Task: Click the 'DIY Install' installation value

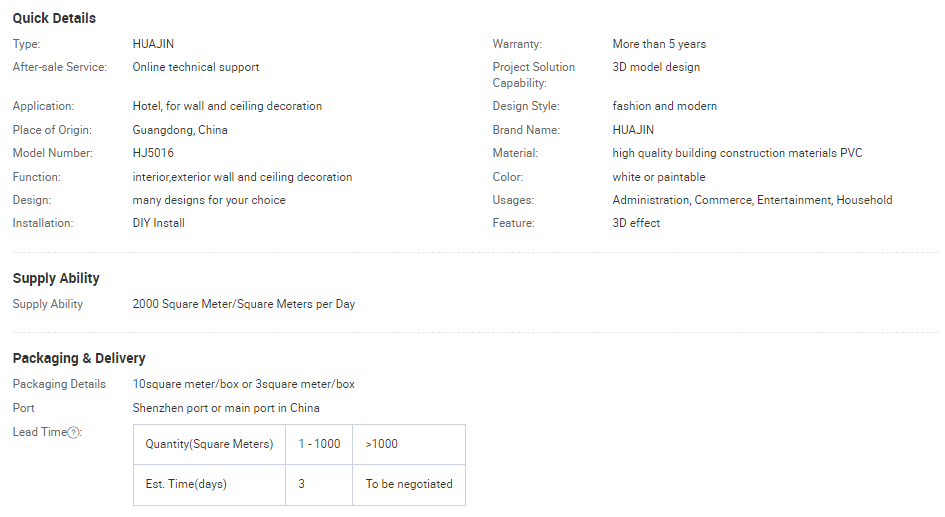Action: point(158,223)
